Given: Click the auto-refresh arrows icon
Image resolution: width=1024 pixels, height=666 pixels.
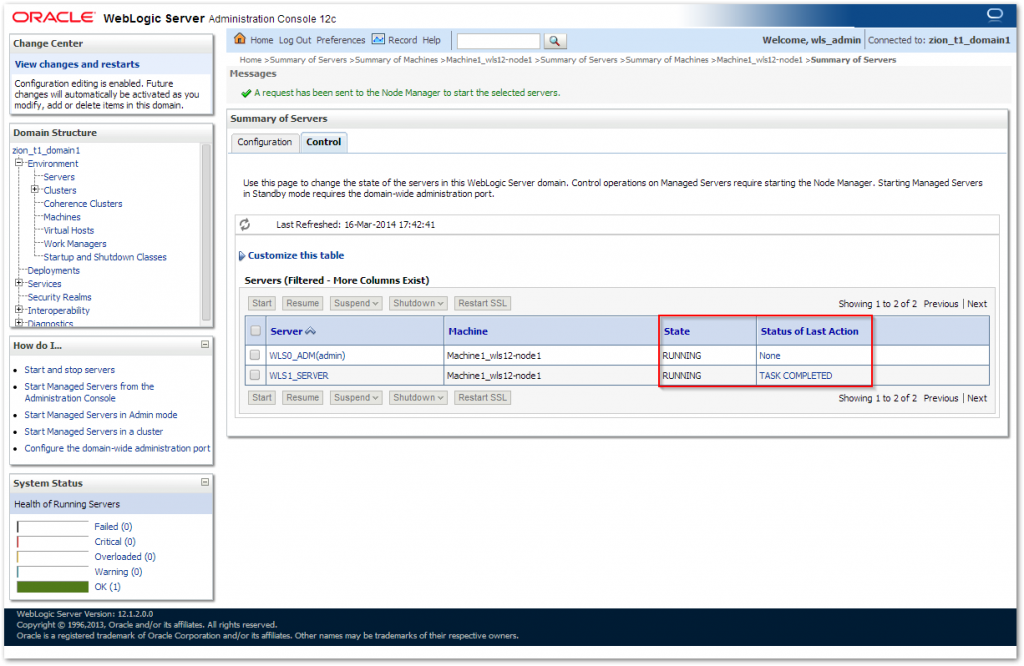Looking at the screenshot, I should pyautogui.click(x=245, y=224).
